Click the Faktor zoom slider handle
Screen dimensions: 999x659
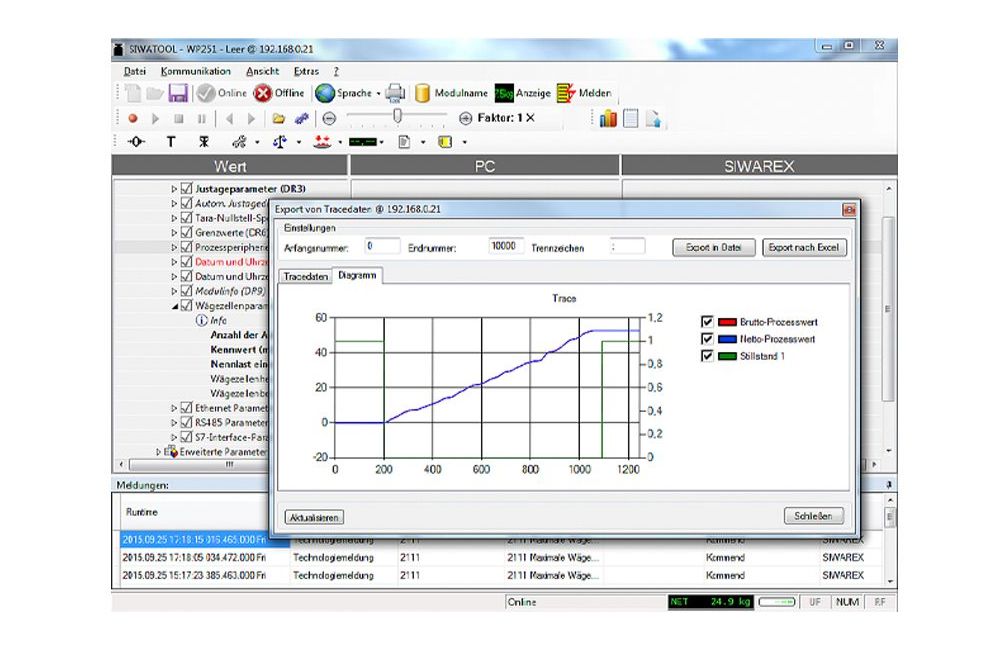(x=398, y=116)
